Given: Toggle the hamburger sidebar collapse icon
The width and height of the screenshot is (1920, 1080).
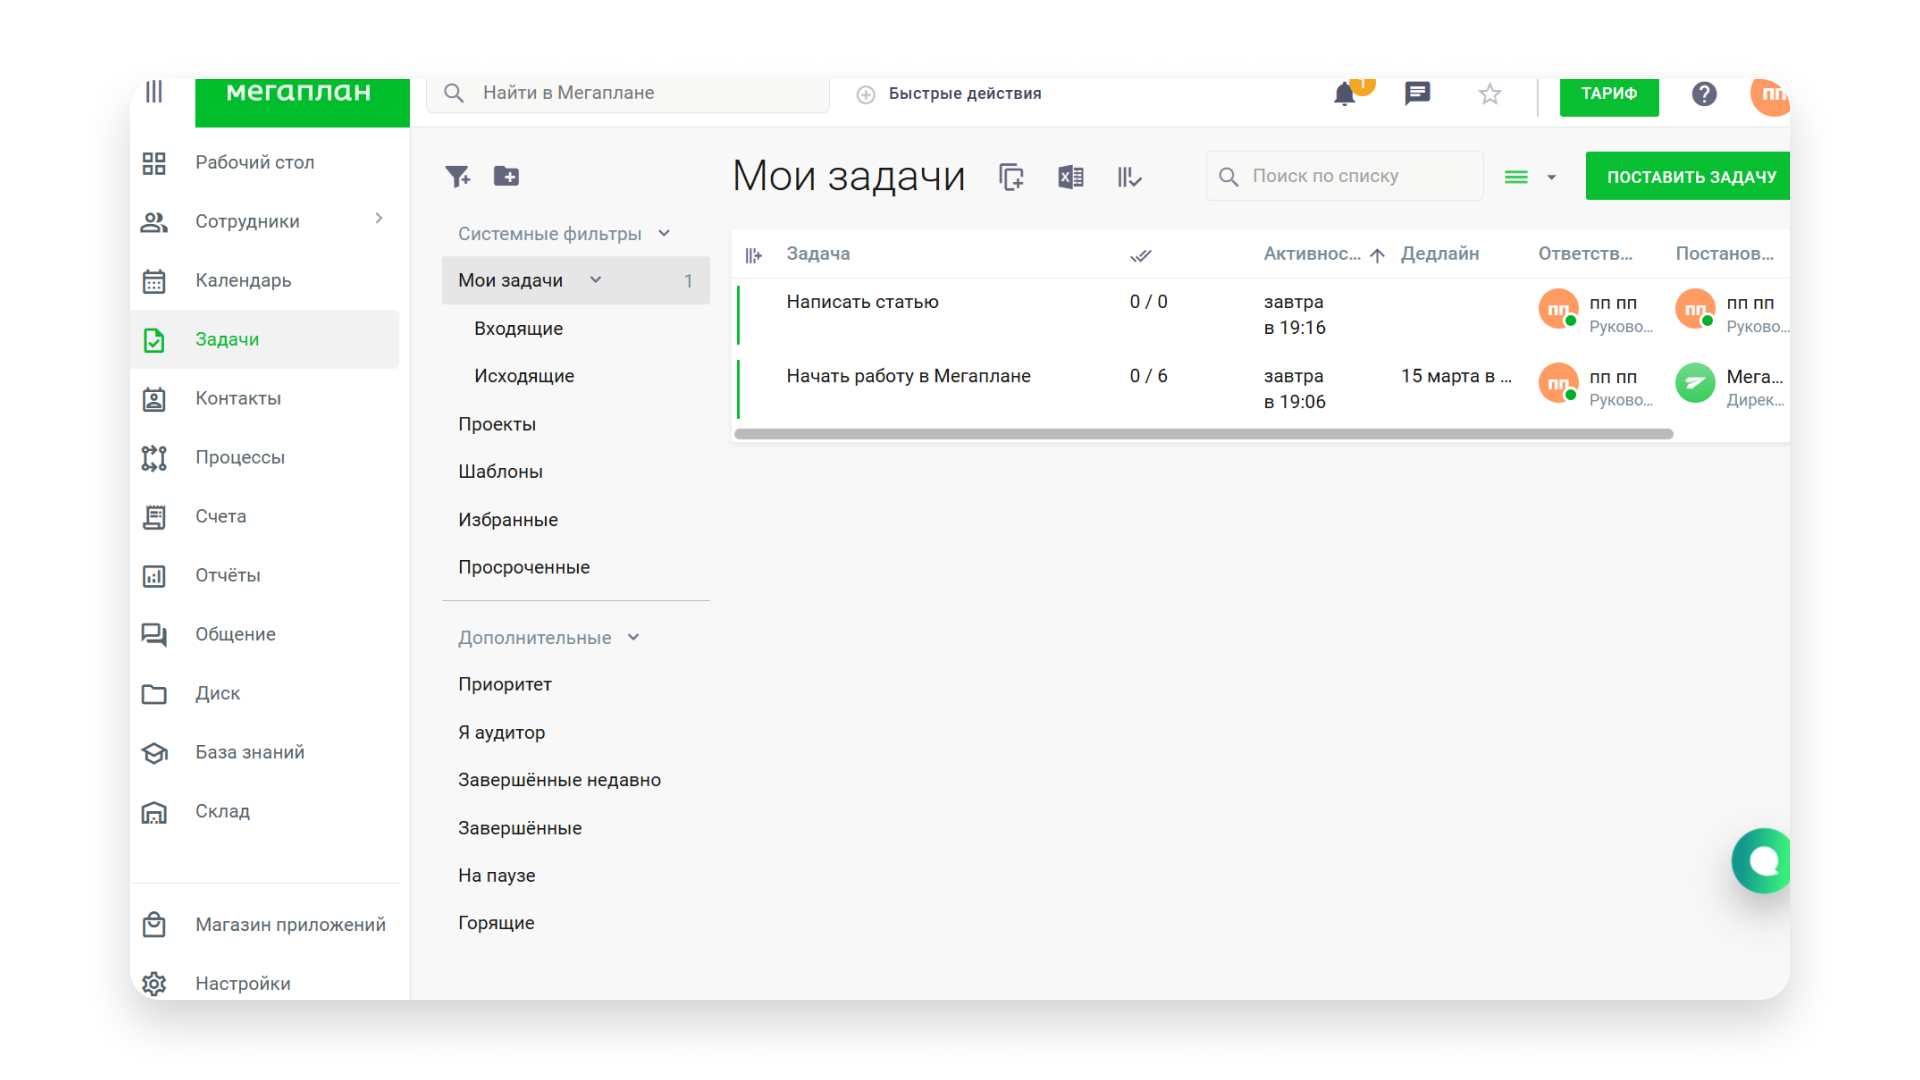Looking at the screenshot, I should (154, 92).
